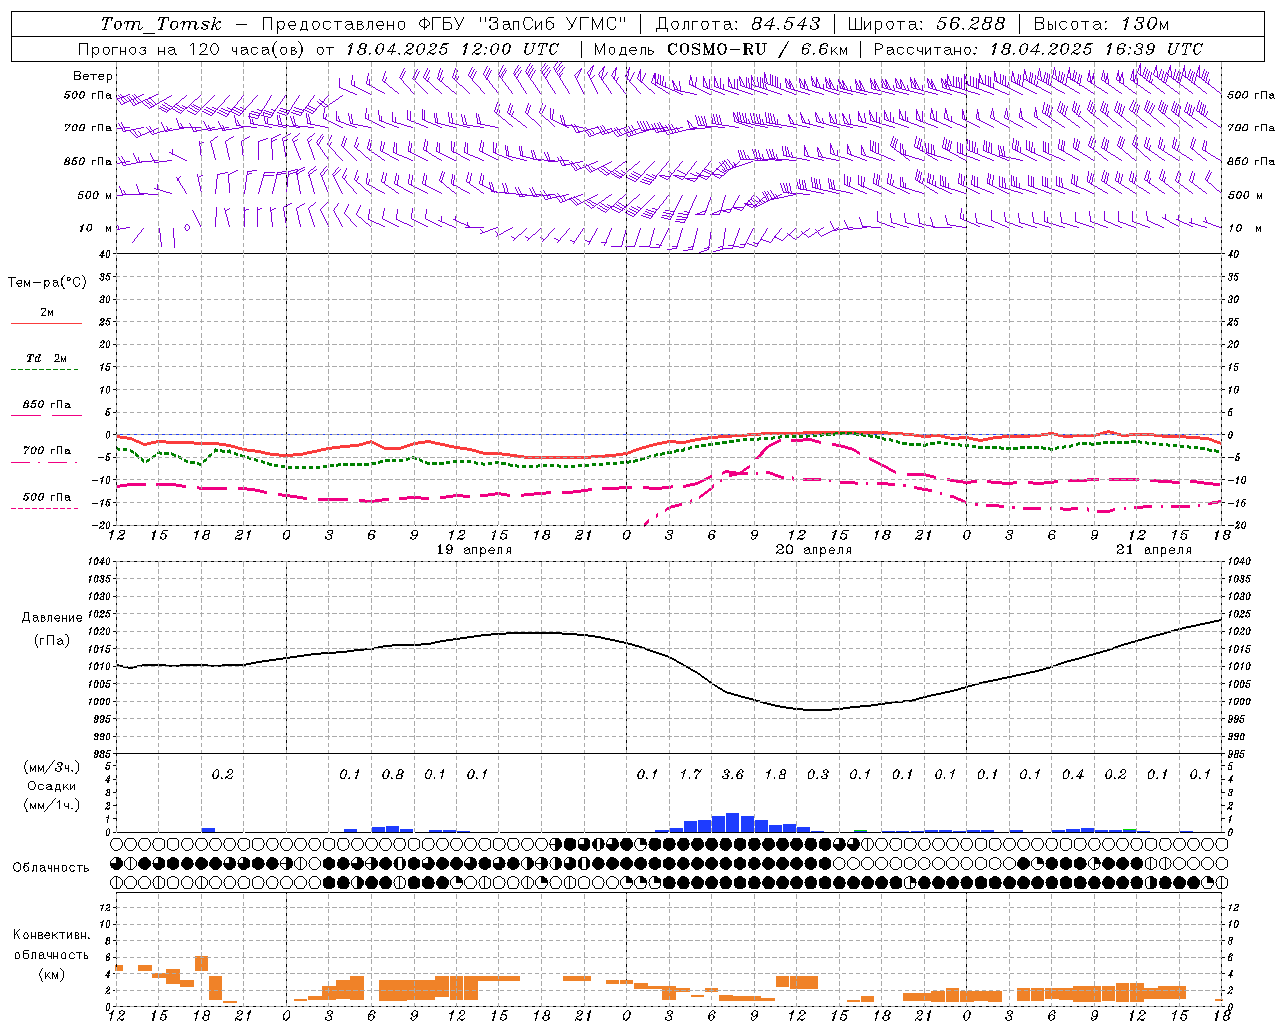Click the Td 2м legend label
Image resolution: width=1280 pixels, height=1024 pixels.
pos(46,358)
